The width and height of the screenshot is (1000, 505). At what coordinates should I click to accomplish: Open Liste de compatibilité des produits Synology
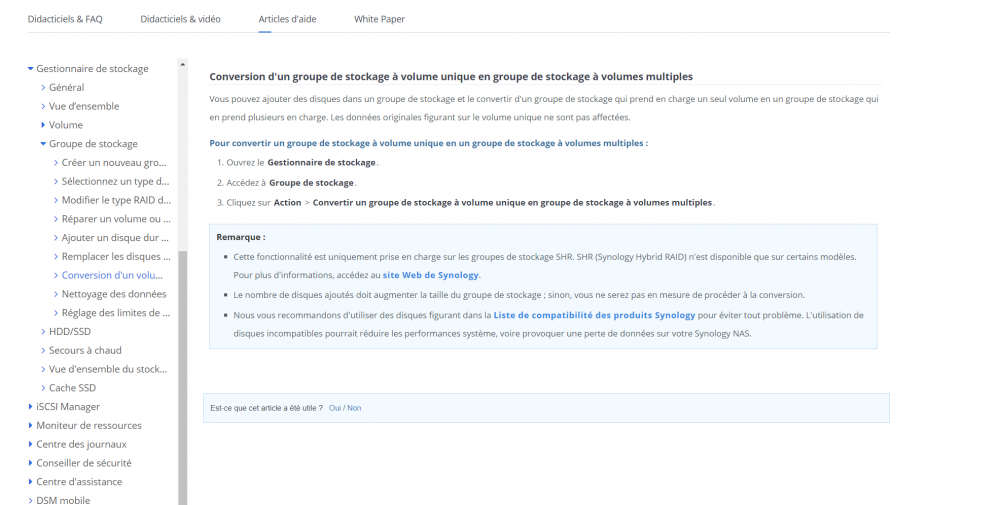point(594,315)
